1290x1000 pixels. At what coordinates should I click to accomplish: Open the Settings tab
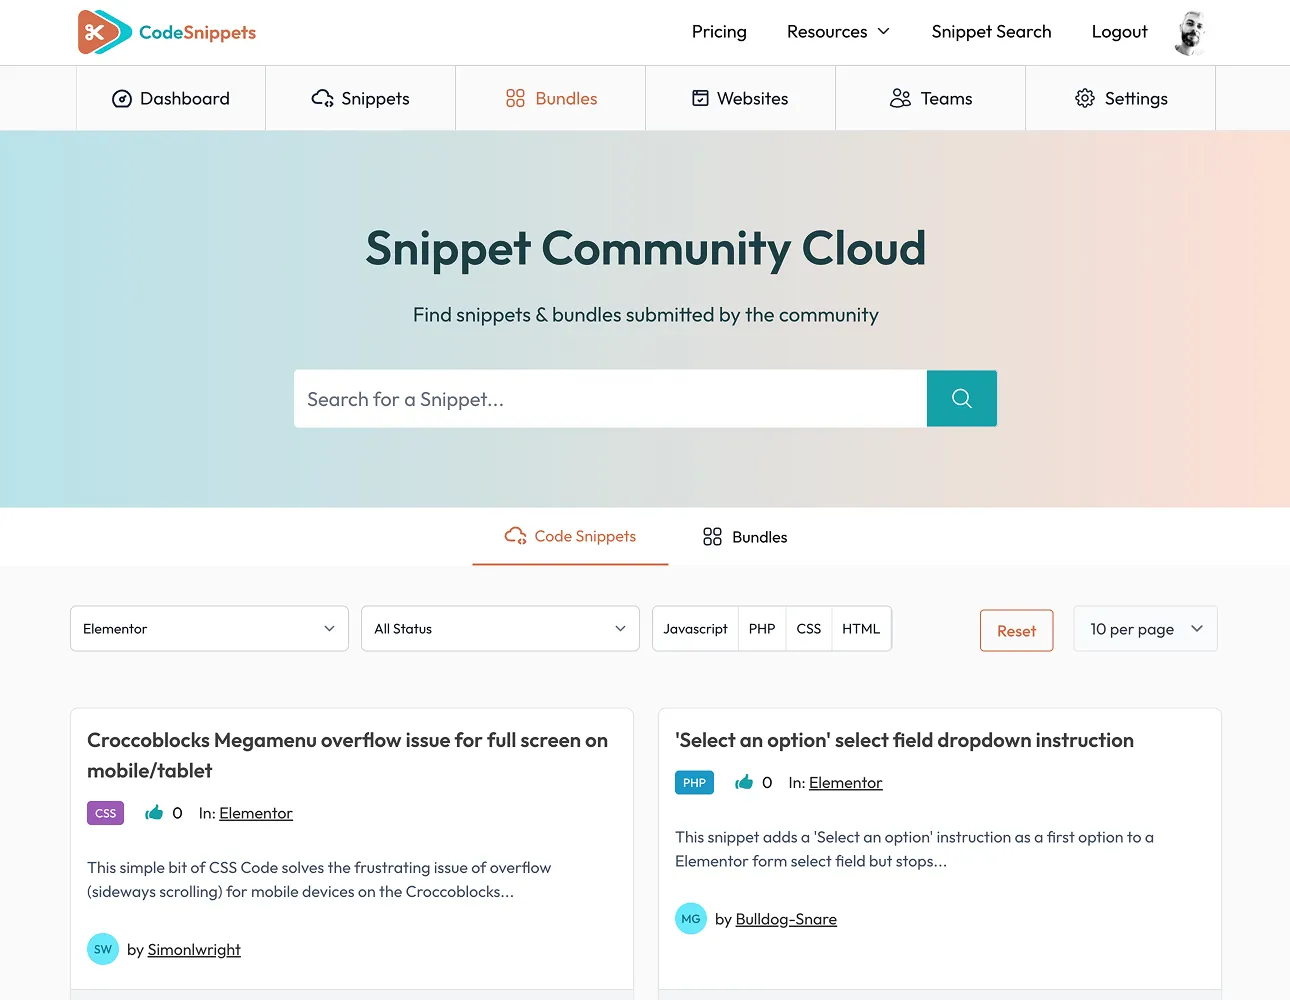(1121, 98)
